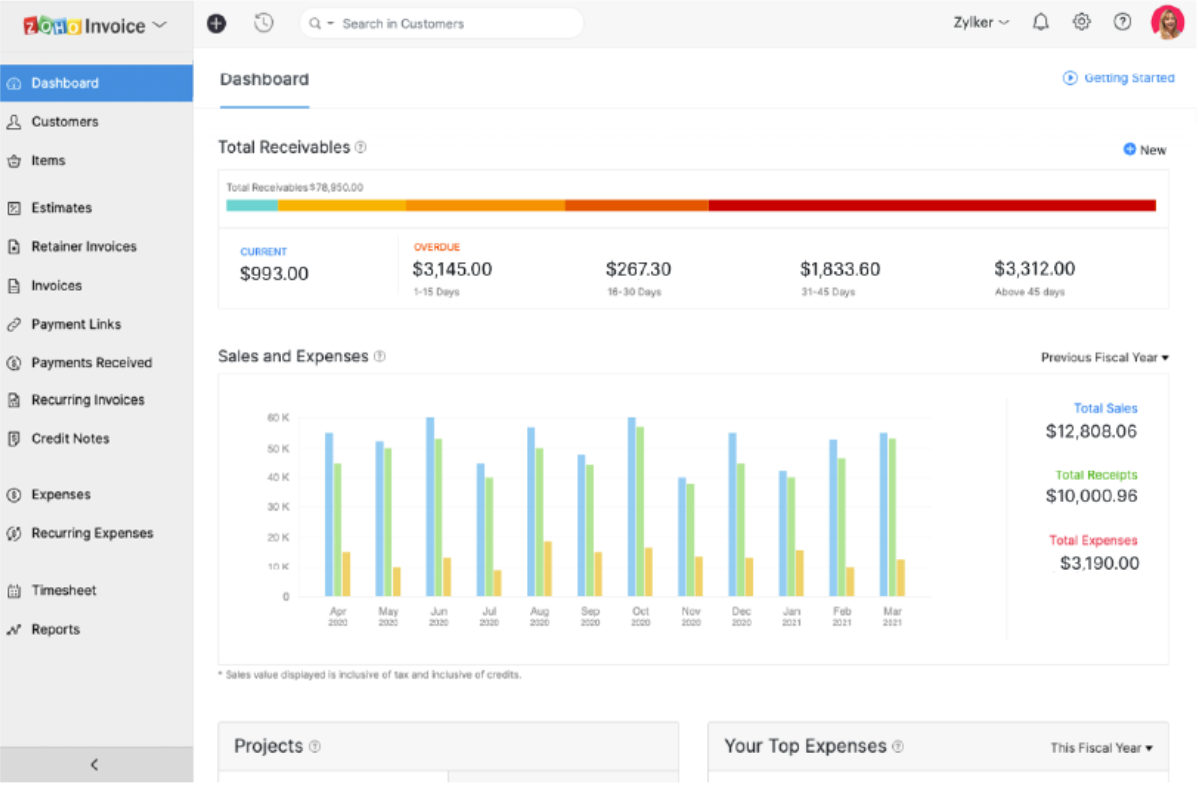The height and width of the screenshot is (795, 1198).
Task: Go to Credit Notes
Action: (70, 438)
